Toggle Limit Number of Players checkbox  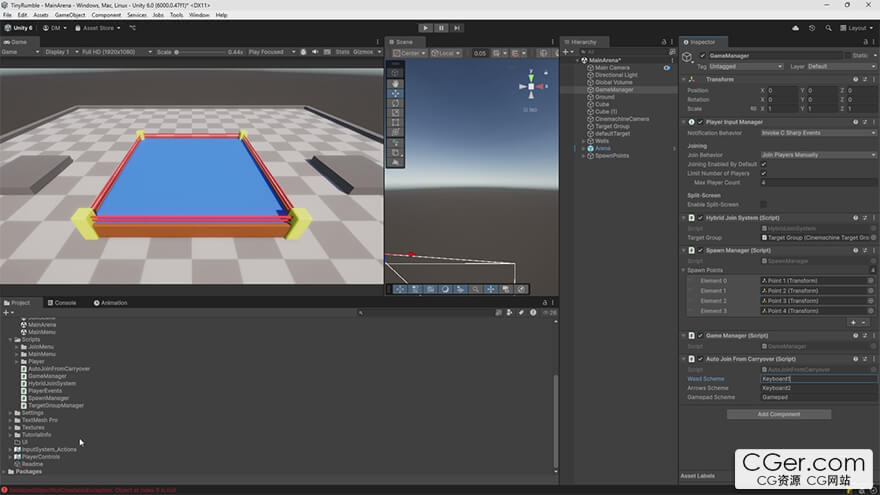(764, 173)
